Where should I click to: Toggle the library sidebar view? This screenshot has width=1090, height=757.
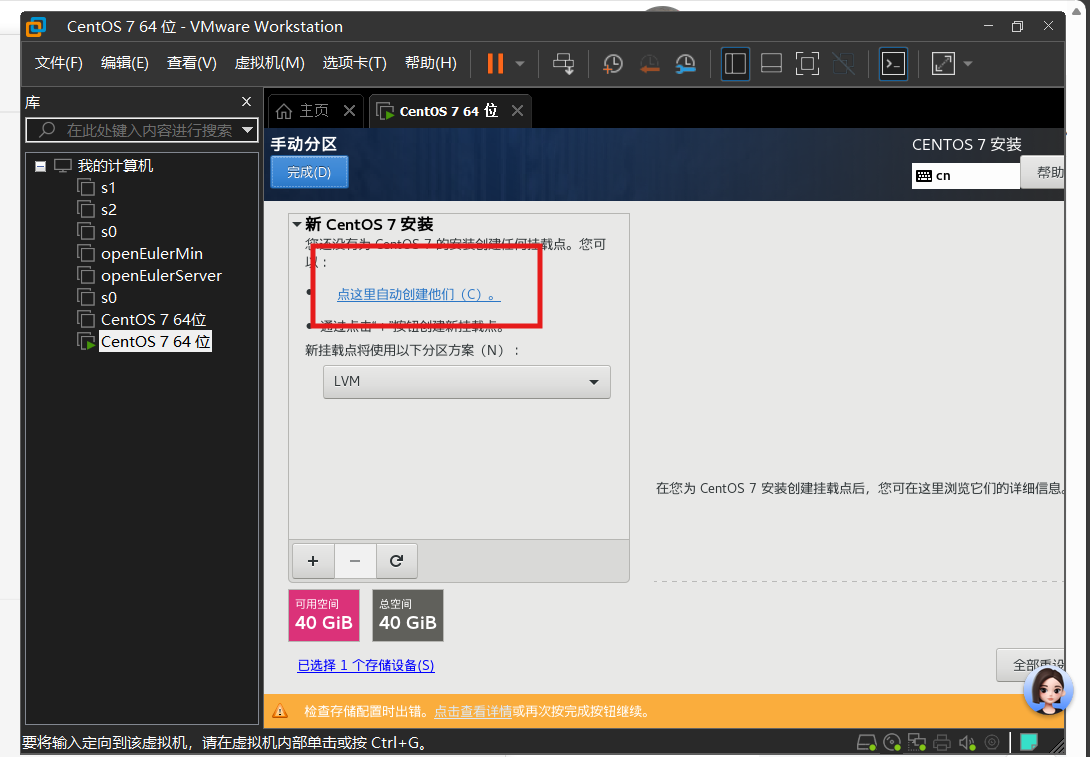pos(735,64)
